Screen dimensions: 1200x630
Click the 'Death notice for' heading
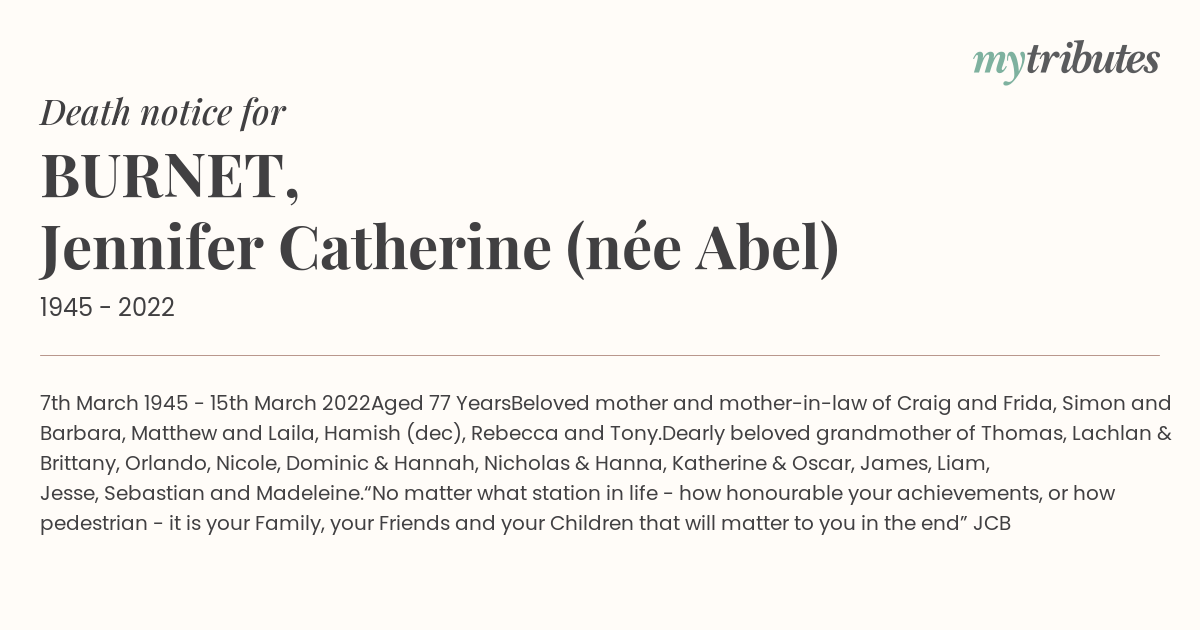[163, 113]
